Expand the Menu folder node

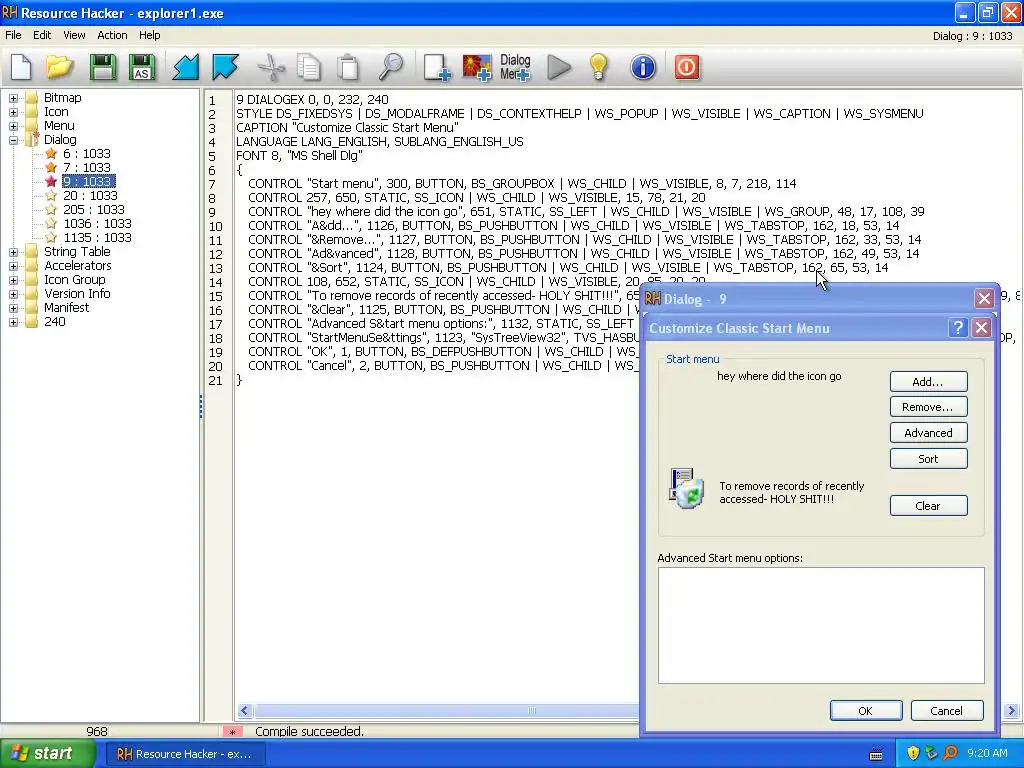(13, 126)
